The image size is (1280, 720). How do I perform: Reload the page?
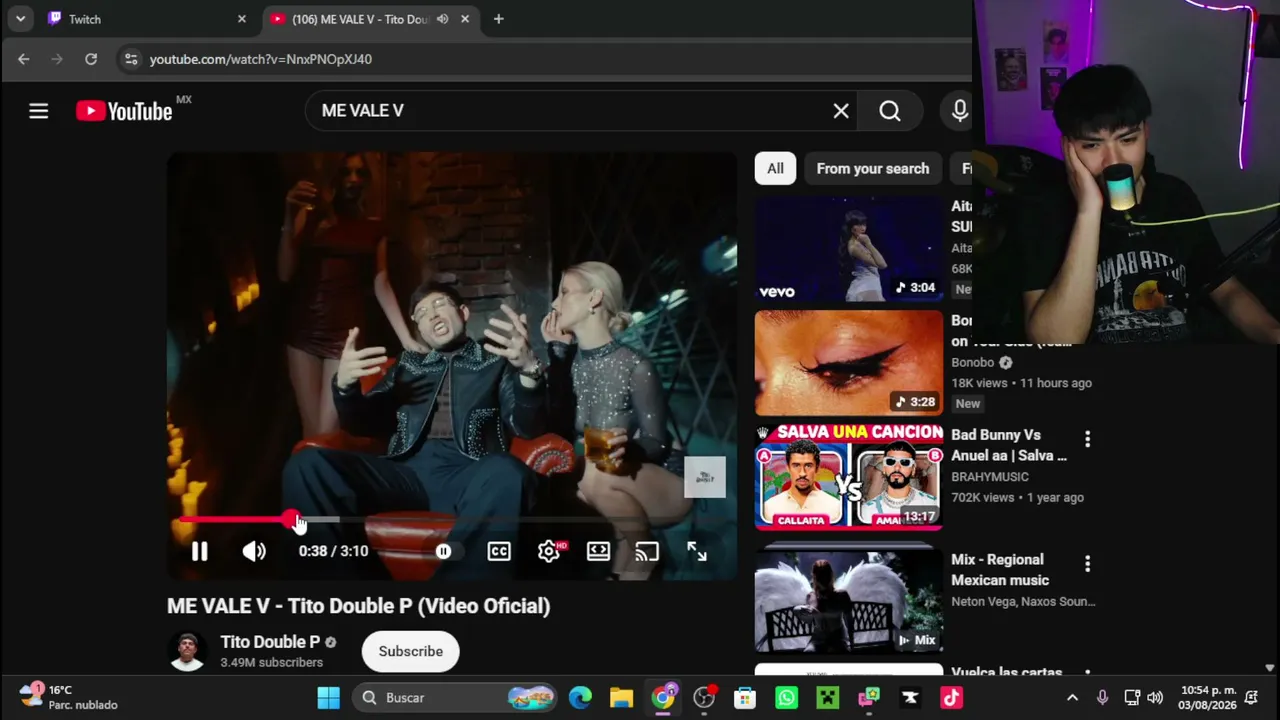click(x=91, y=59)
